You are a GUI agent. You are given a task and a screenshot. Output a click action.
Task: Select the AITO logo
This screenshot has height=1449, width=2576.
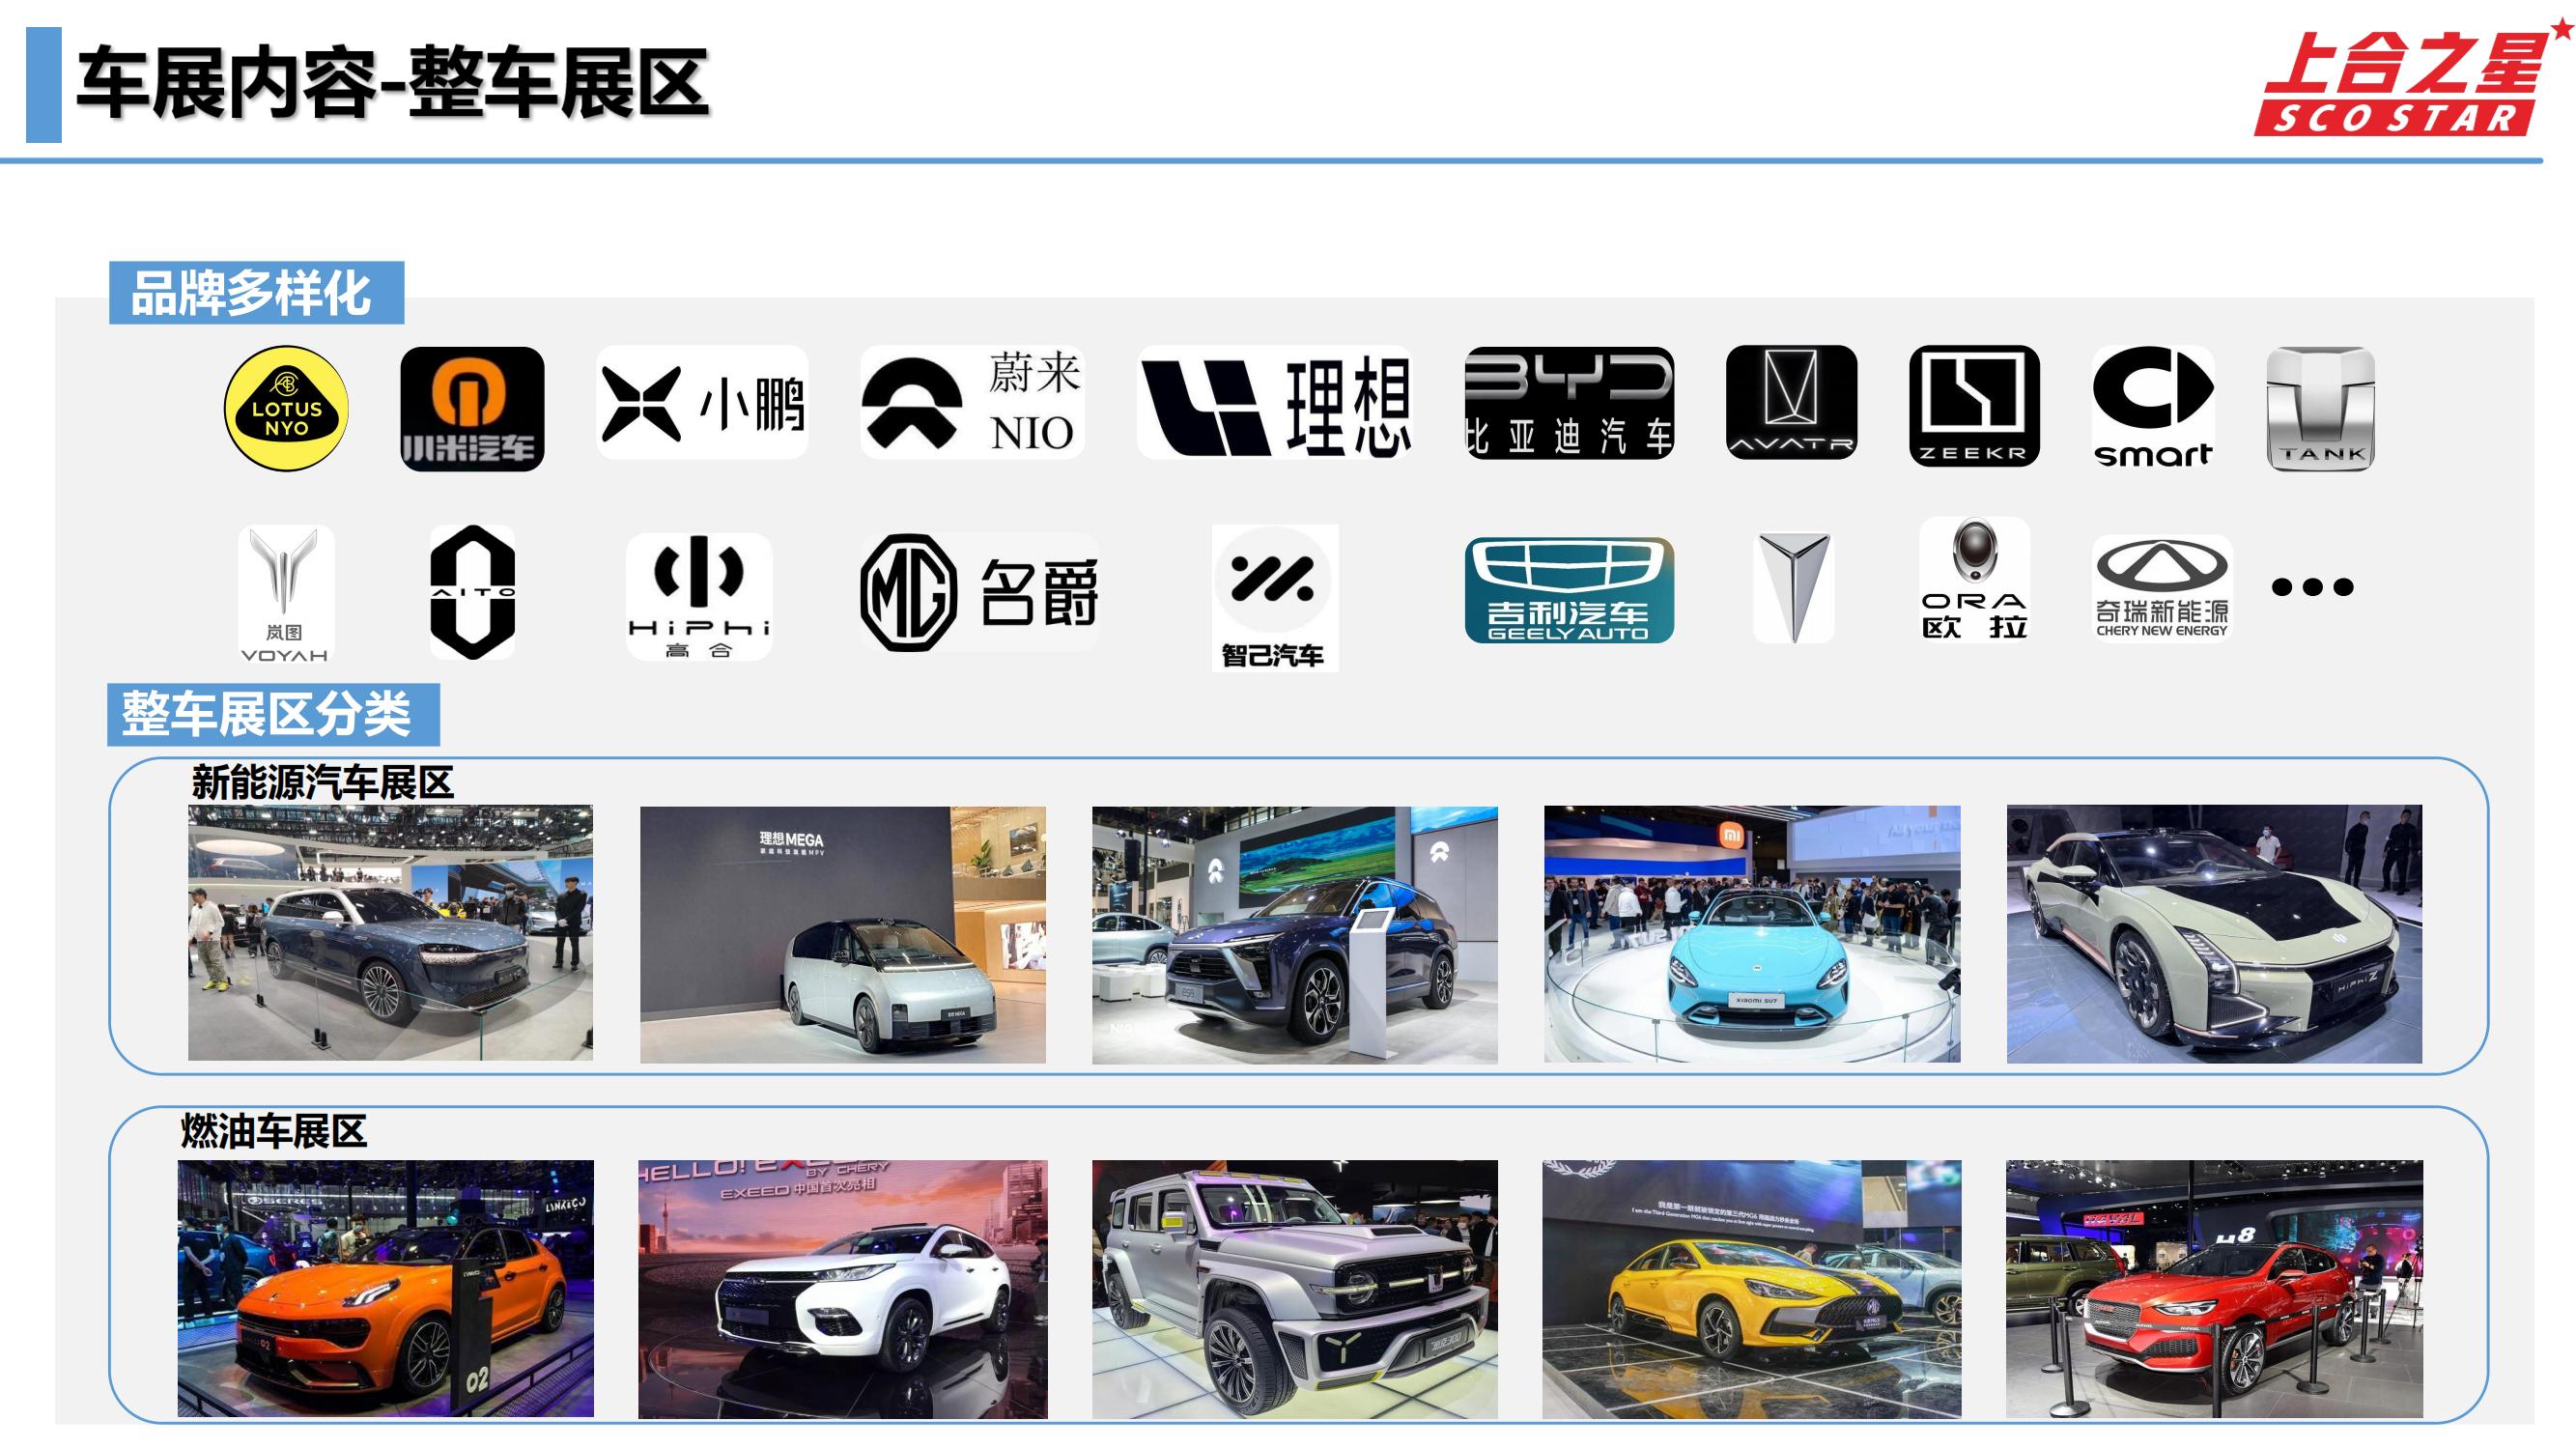(x=472, y=592)
